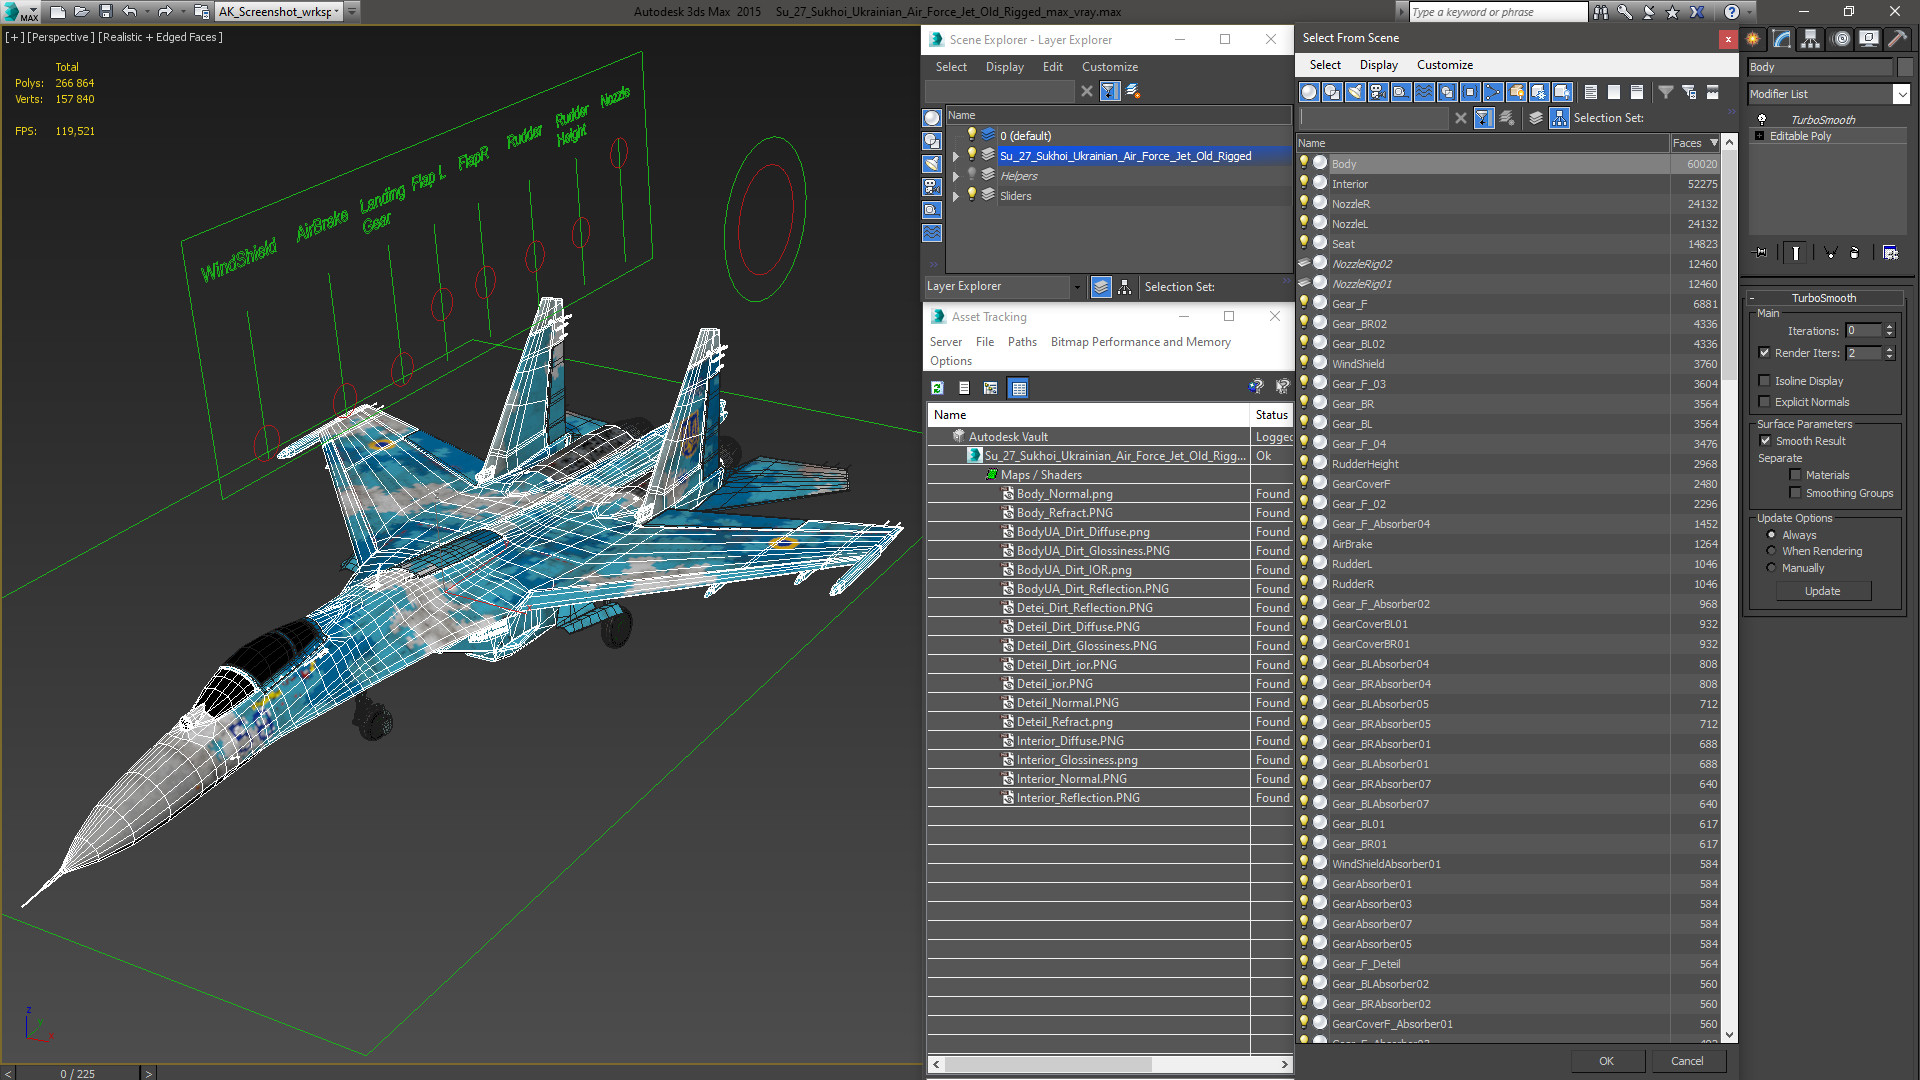Click Sort by Layer icon in Scene Explorer footer

point(1101,287)
